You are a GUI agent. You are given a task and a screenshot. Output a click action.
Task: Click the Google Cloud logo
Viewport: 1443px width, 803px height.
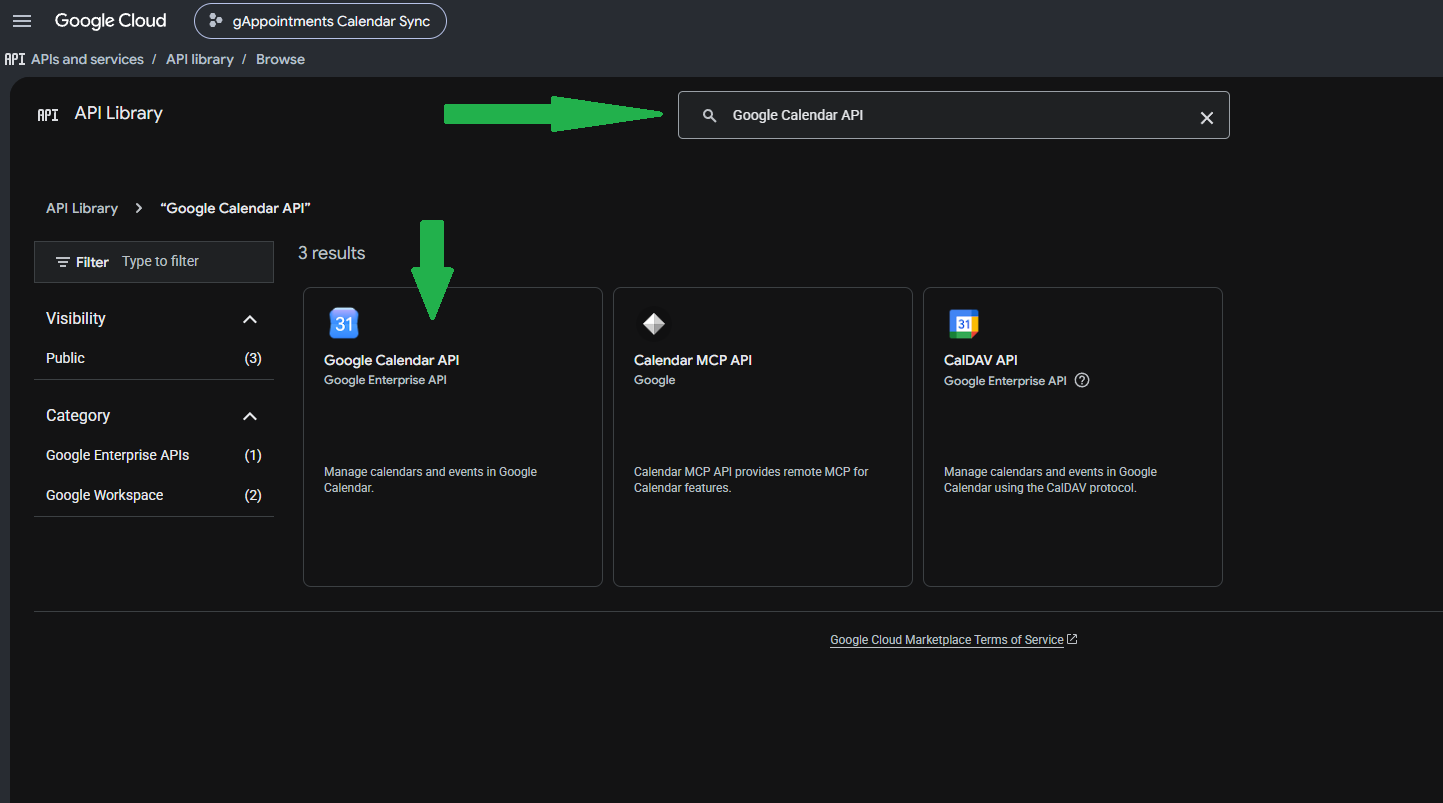[110, 21]
